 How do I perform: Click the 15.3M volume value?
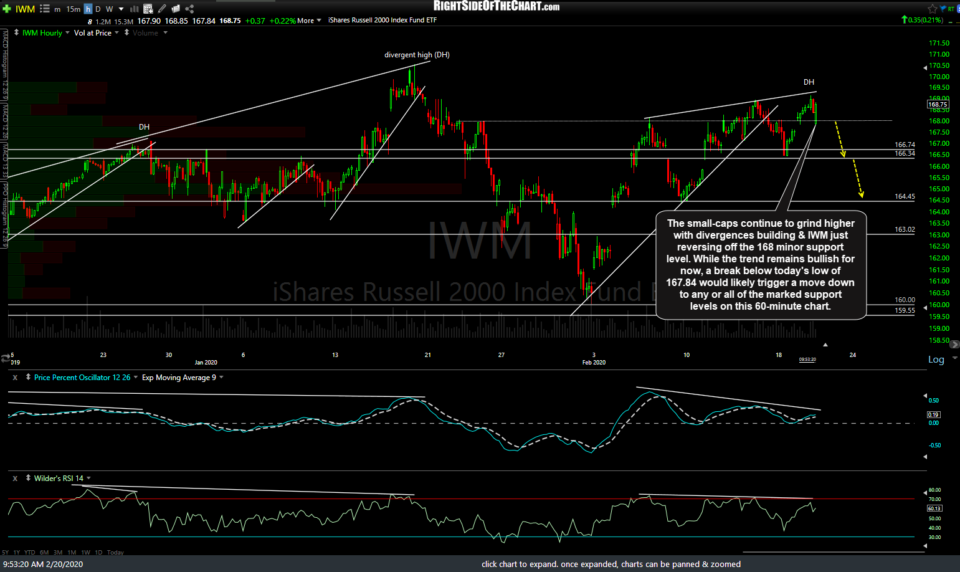124,21
